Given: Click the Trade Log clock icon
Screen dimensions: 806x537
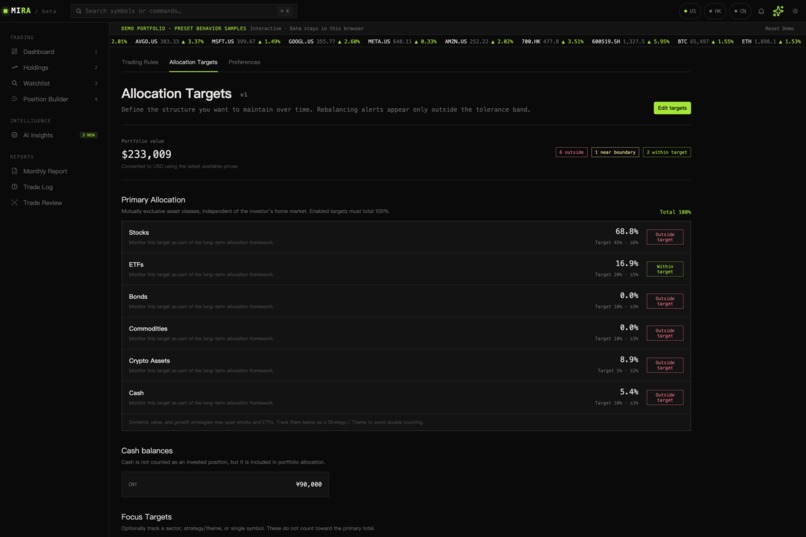Looking at the screenshot, I should tap(14, 187).
